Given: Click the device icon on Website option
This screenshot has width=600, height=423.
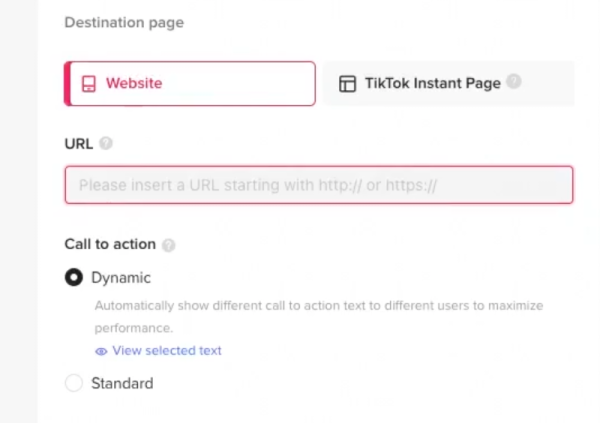Looking at the screenshot, I should tap(89, 83).
